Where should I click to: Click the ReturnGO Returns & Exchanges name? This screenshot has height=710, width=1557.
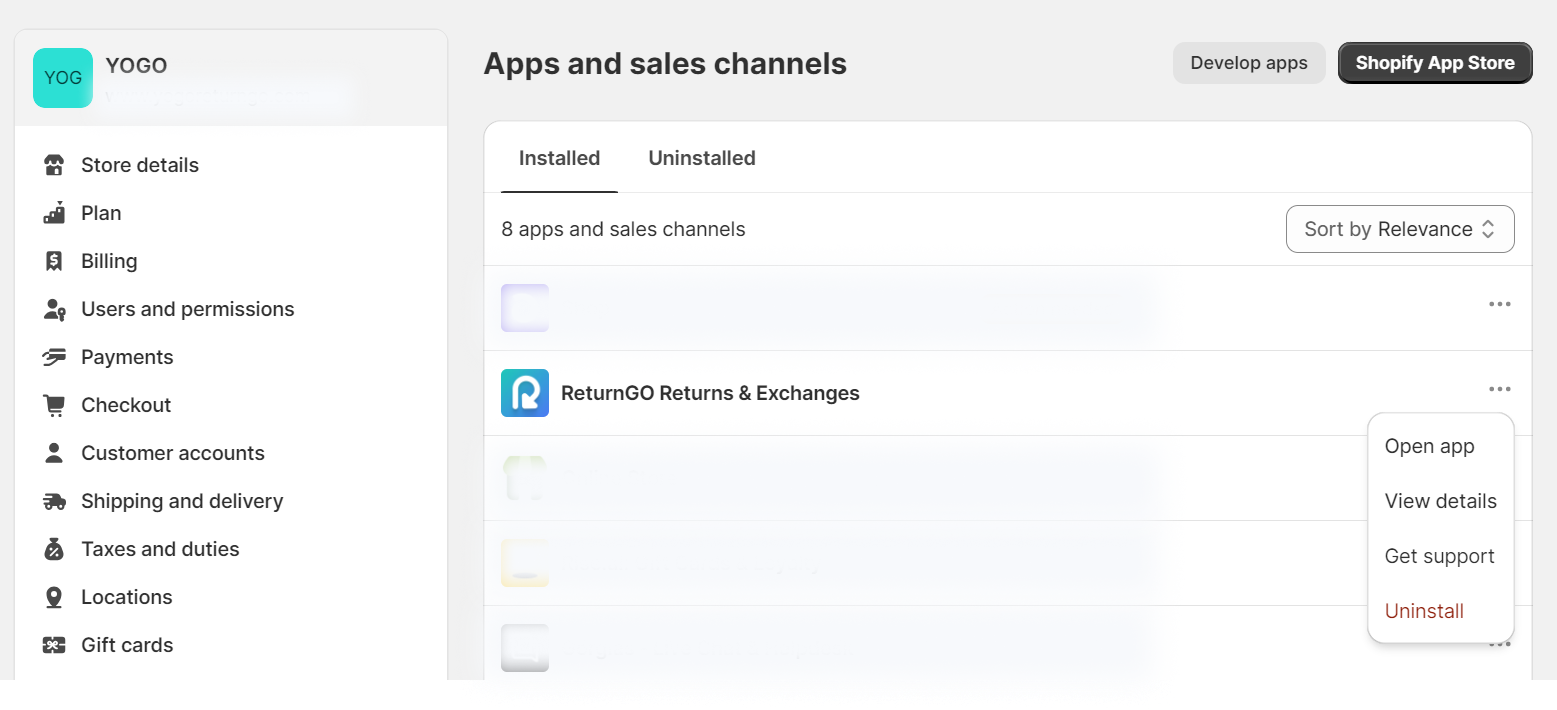(x=710, y=393)
